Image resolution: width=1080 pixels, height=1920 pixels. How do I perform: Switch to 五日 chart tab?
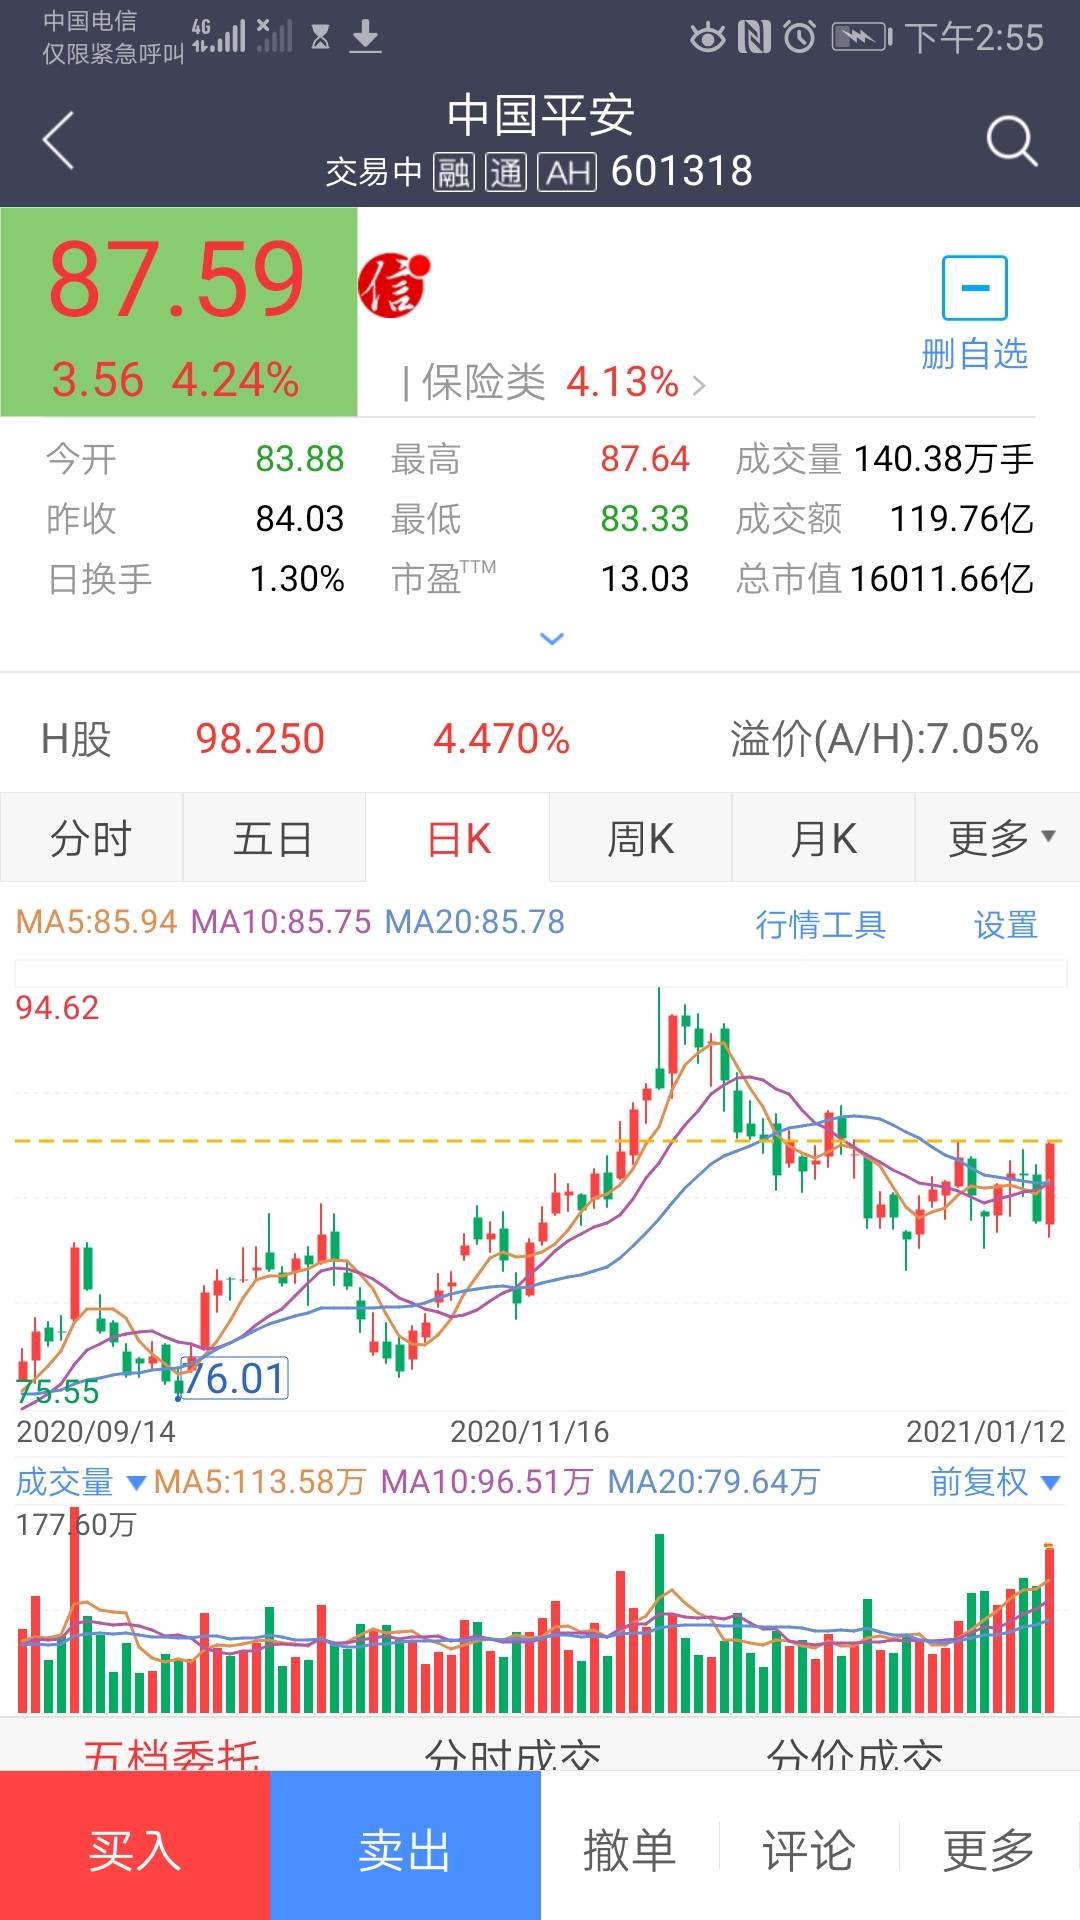[x=273, y=838]
